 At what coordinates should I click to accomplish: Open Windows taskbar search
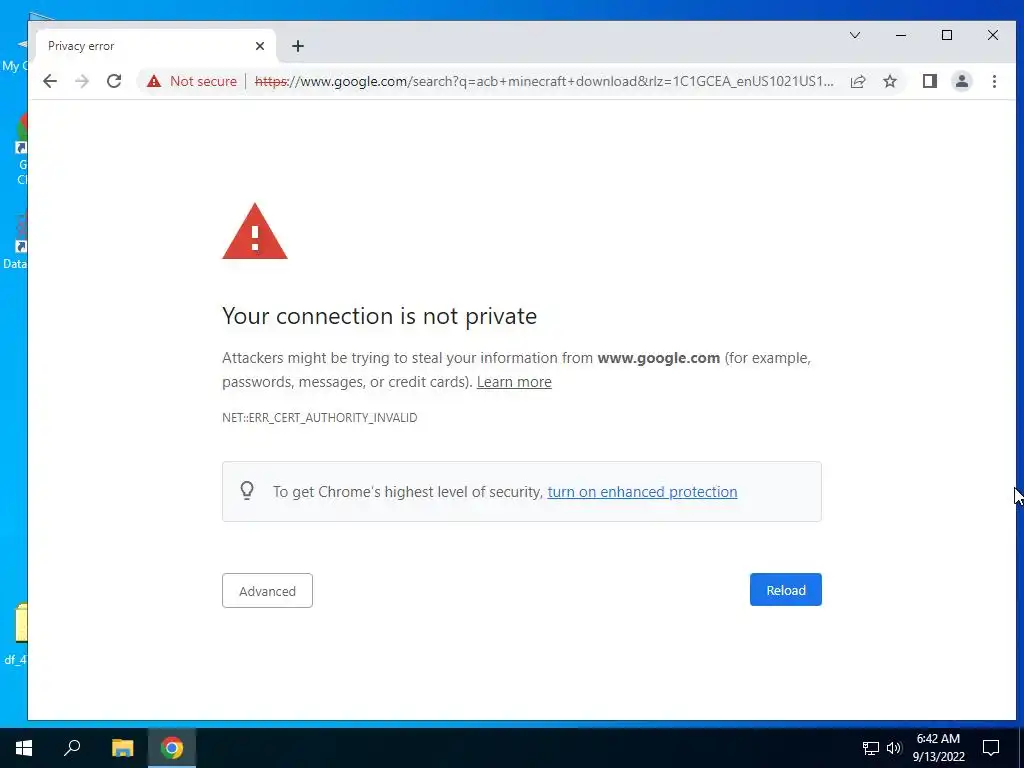coord(72,748)
